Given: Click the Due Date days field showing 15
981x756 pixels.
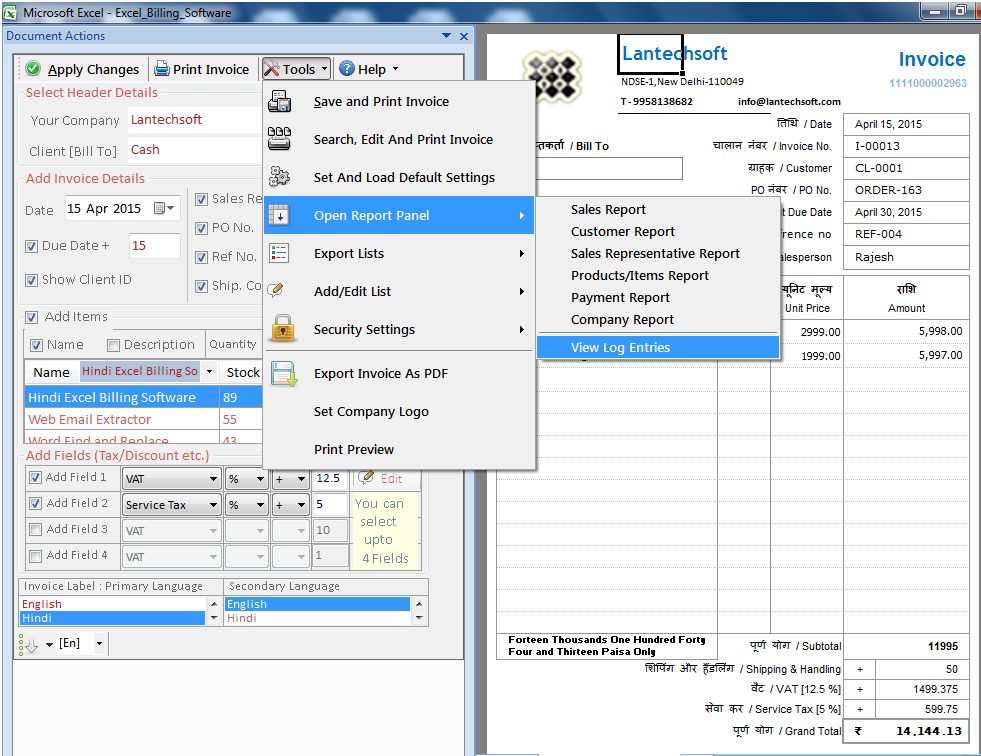Looking at the screenshot, I should (x=154, y=246).
